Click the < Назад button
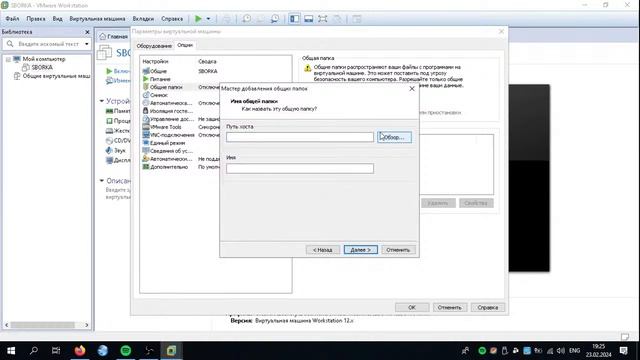 [322, 249]
